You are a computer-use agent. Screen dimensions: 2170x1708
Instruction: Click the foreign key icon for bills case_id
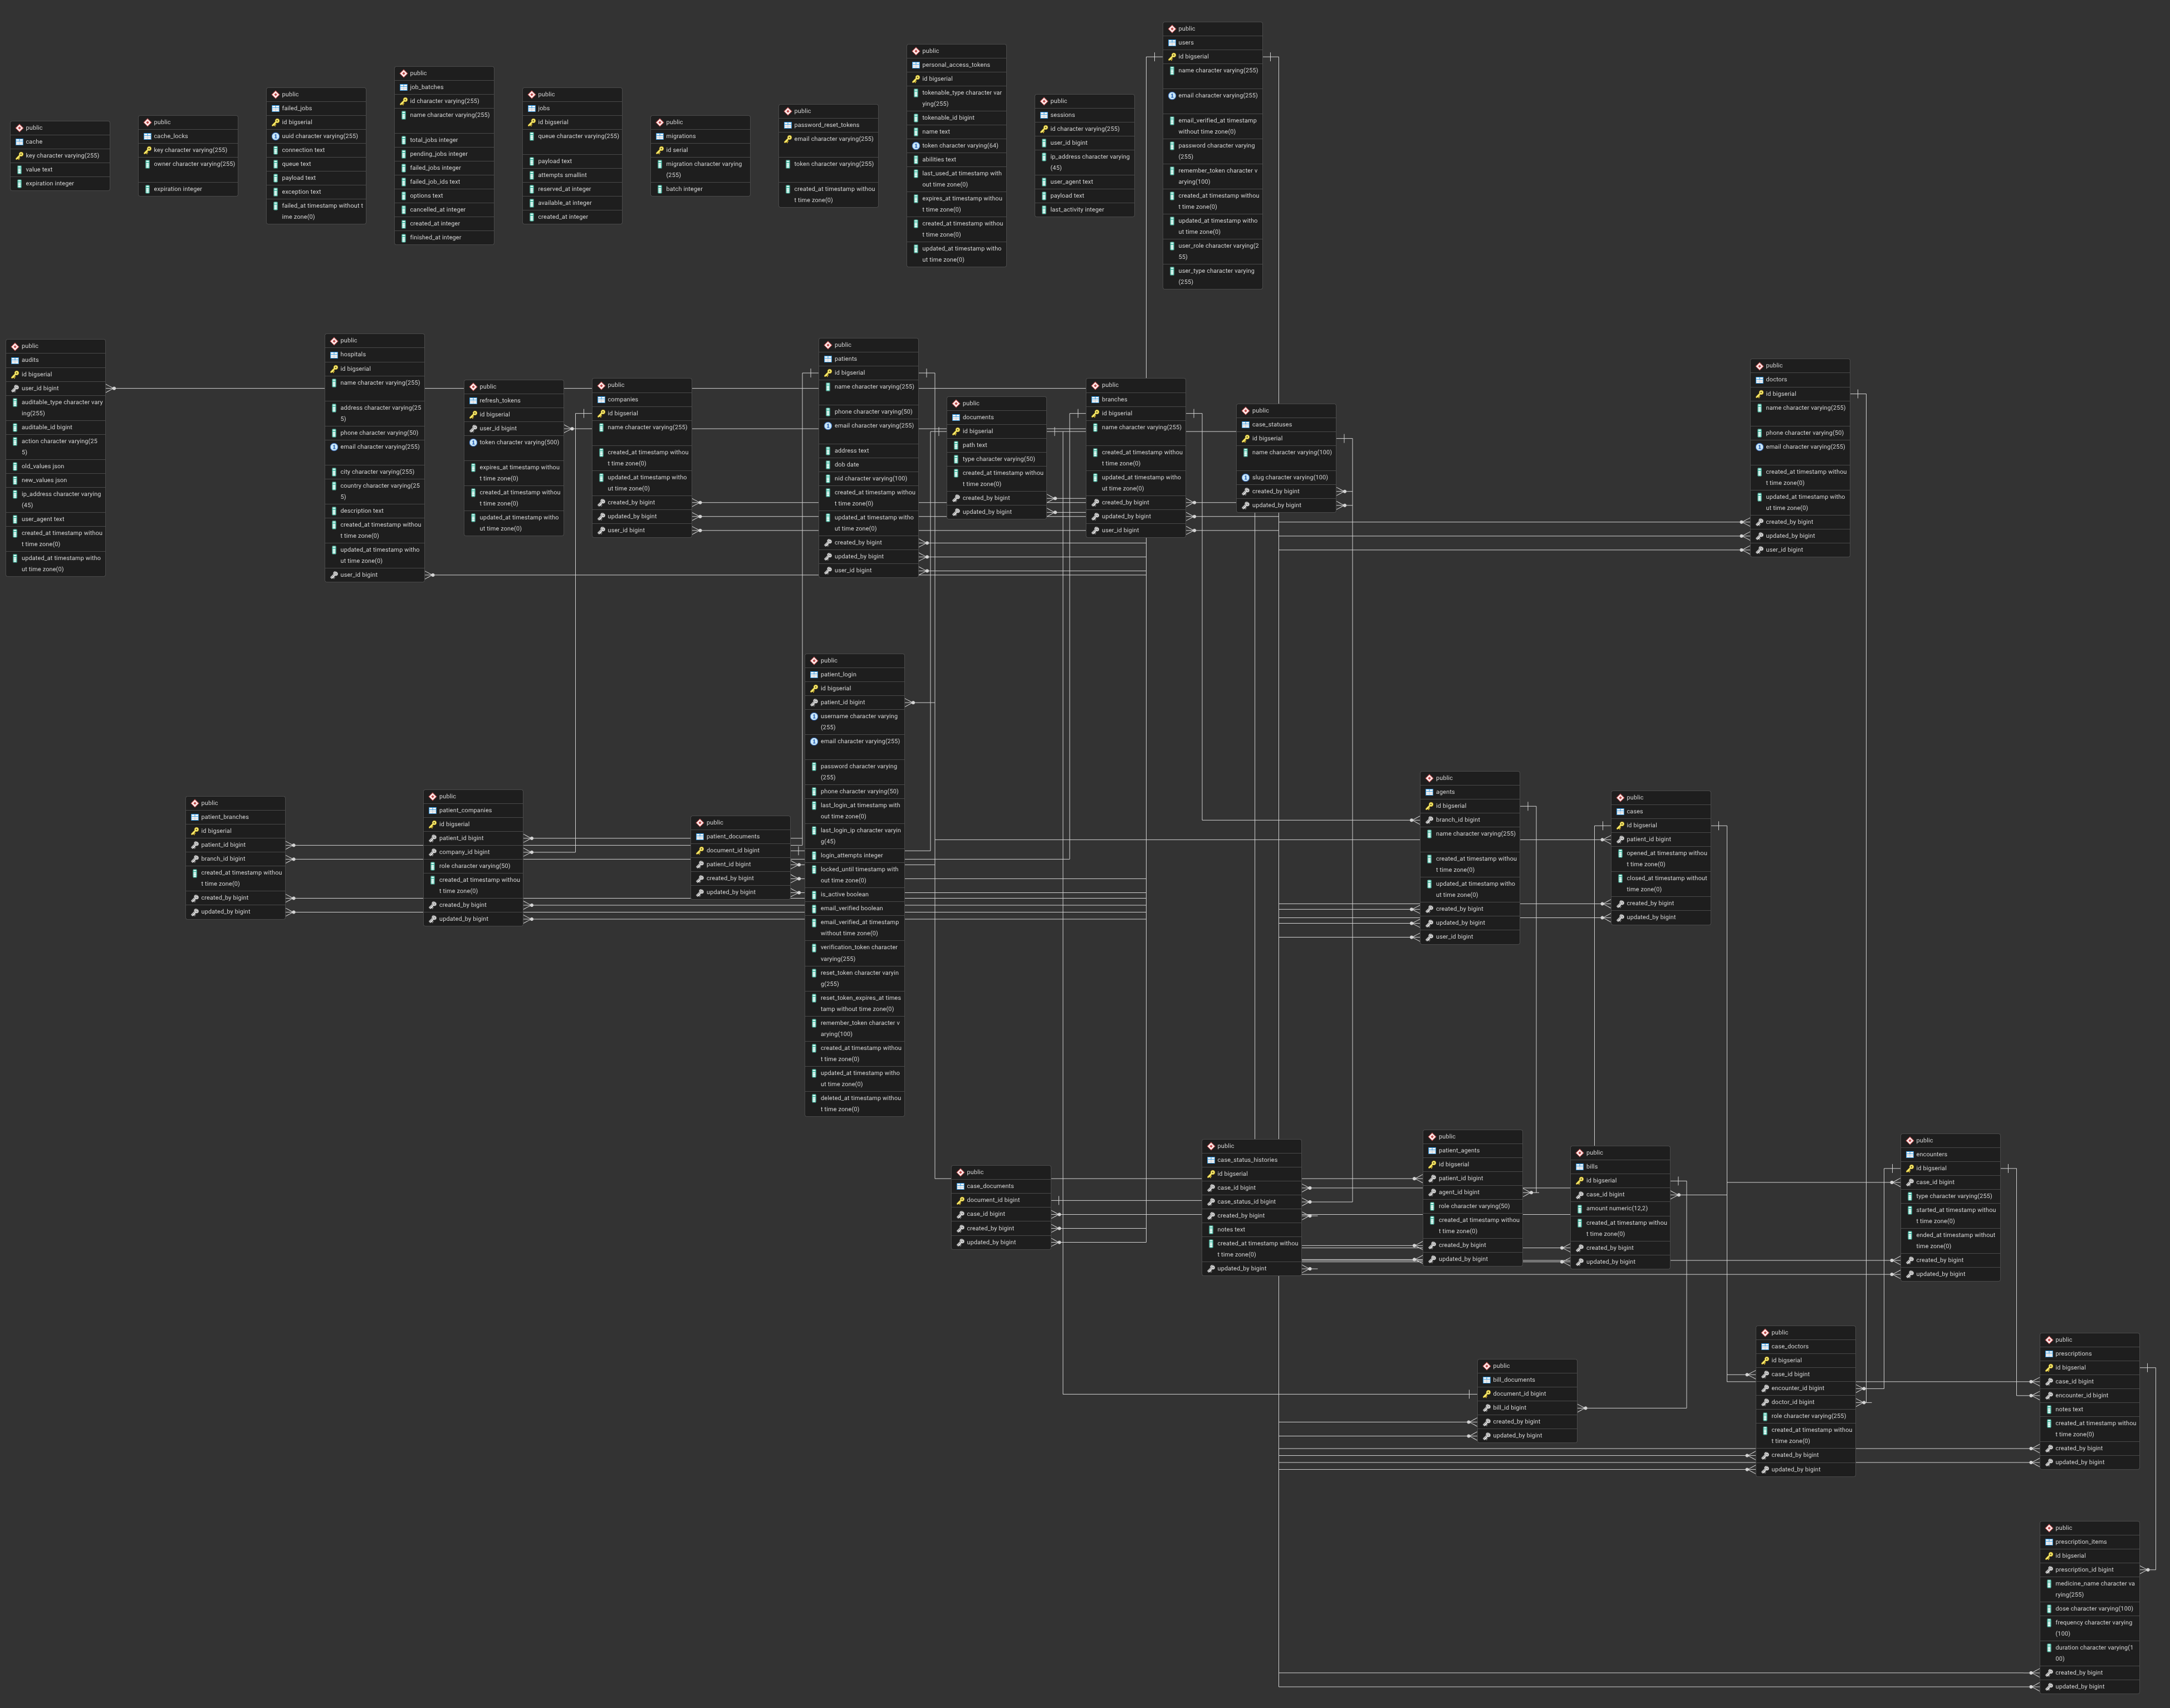[1580, 1194]
